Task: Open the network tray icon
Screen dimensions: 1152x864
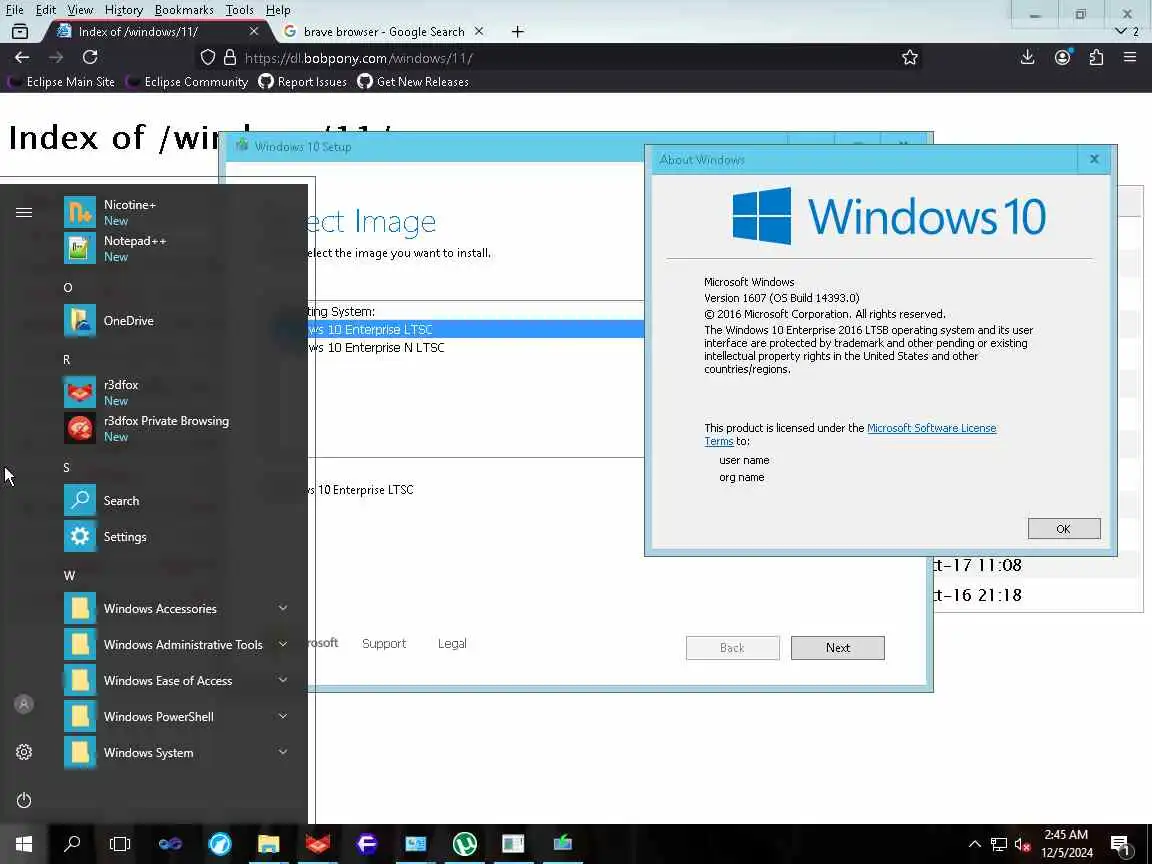Action: pos(998,844)
